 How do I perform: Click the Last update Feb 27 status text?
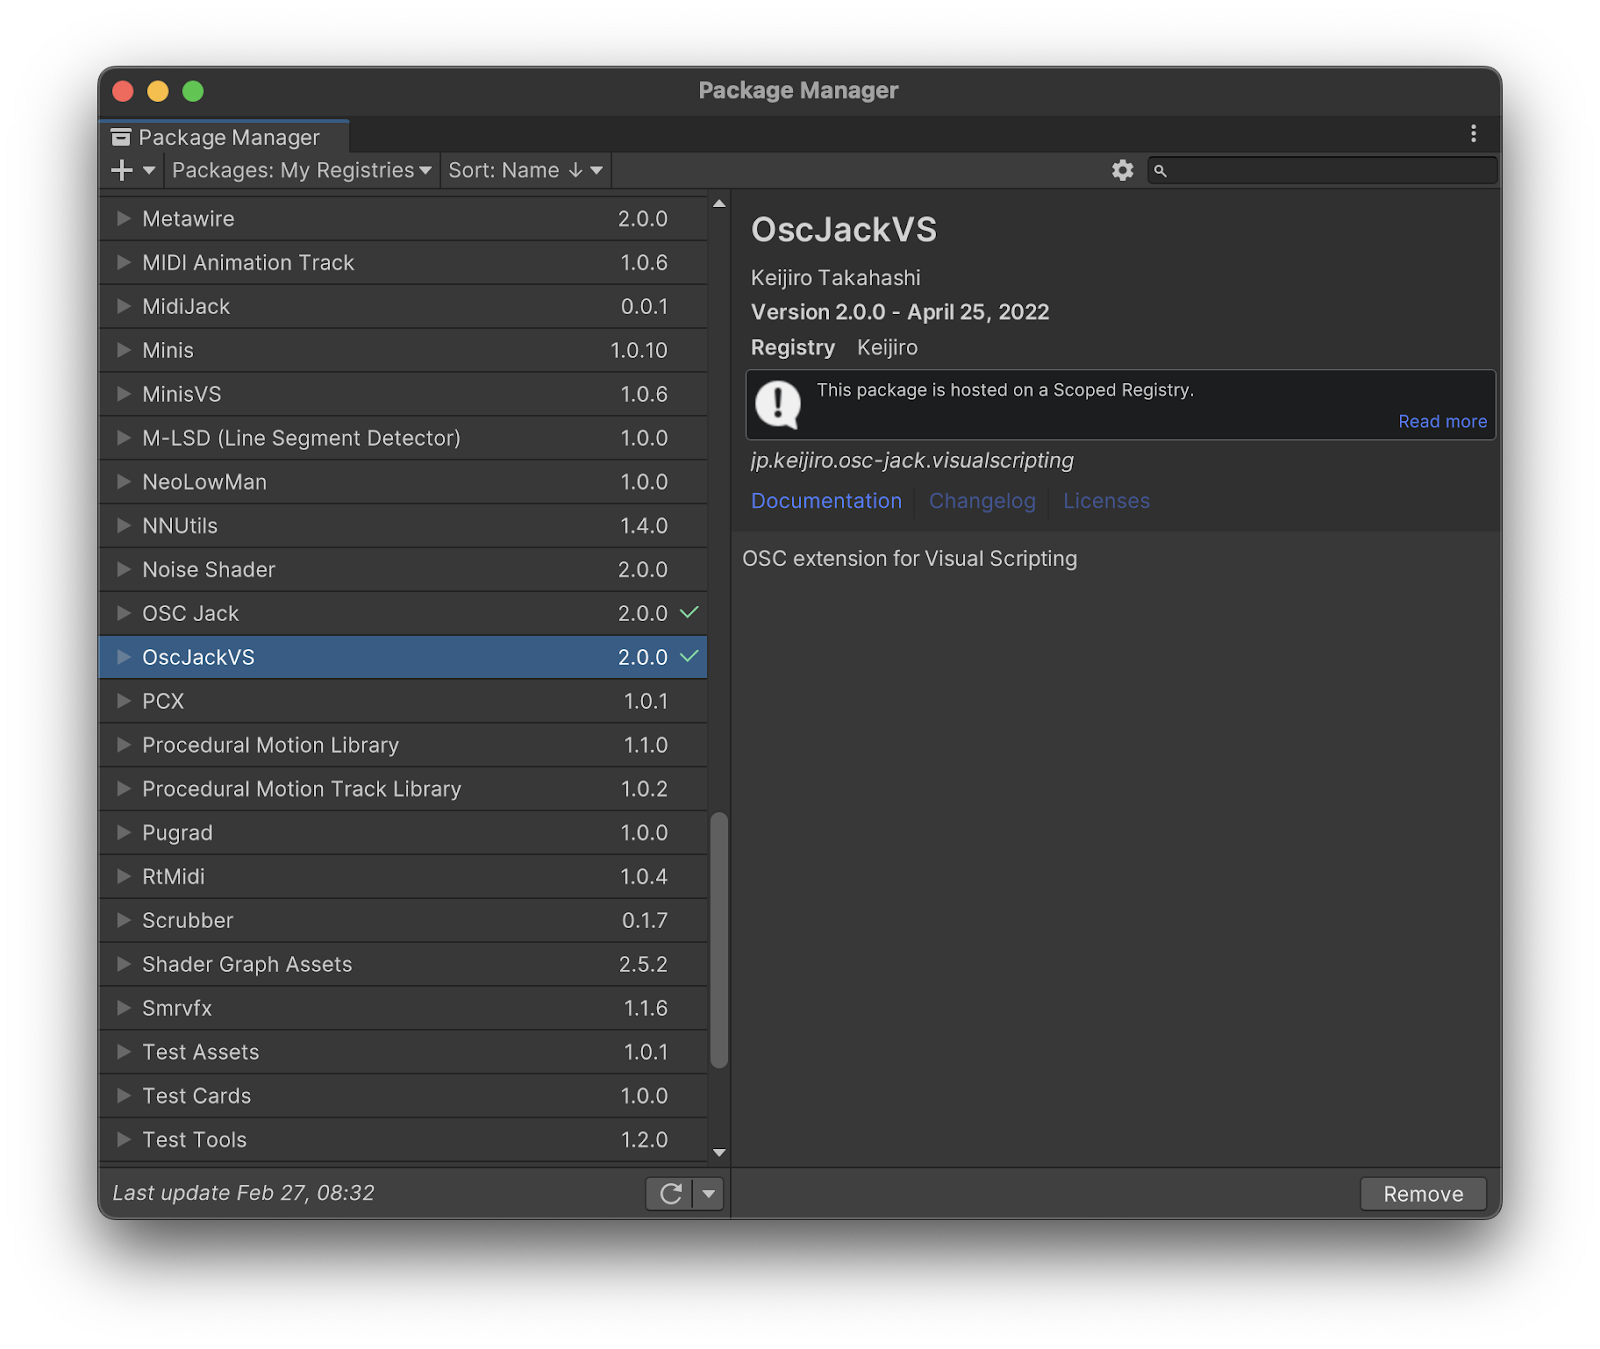point(243,1193)
